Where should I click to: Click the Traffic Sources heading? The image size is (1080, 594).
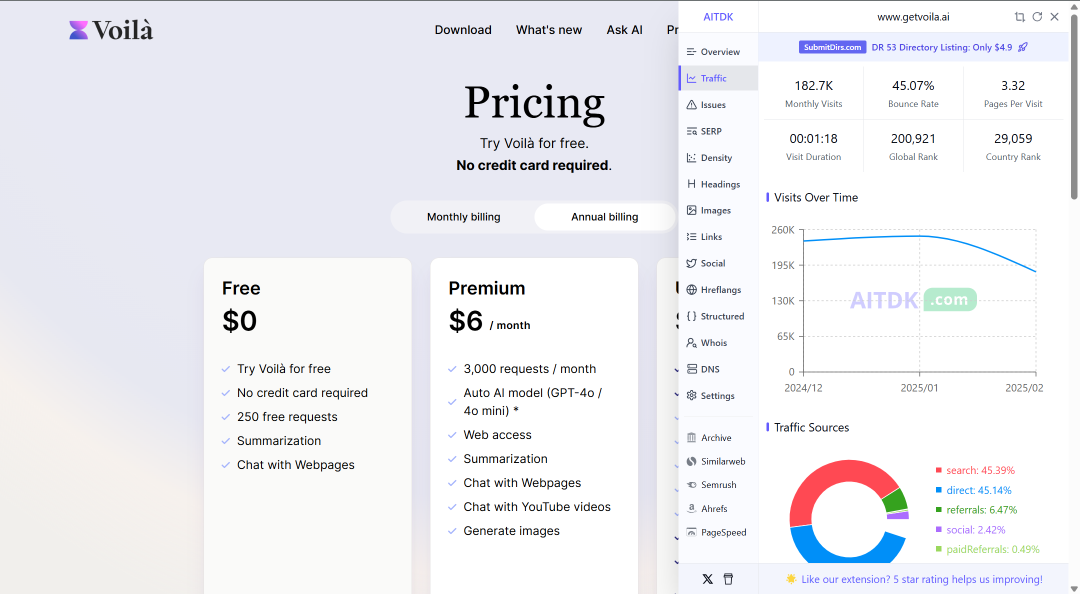pyautogui.click(x=811, y=428)
